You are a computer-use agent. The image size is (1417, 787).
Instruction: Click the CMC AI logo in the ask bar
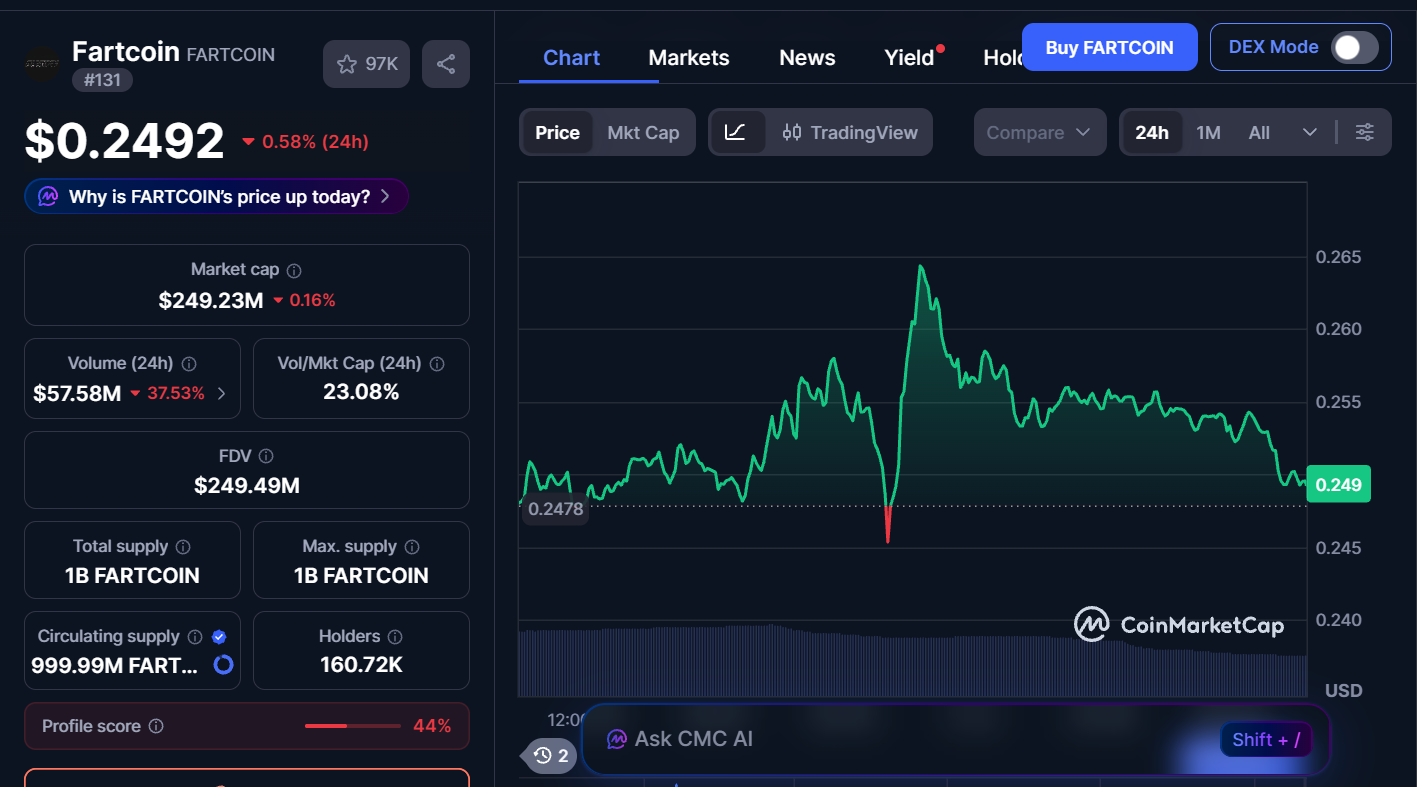[616, 739]
